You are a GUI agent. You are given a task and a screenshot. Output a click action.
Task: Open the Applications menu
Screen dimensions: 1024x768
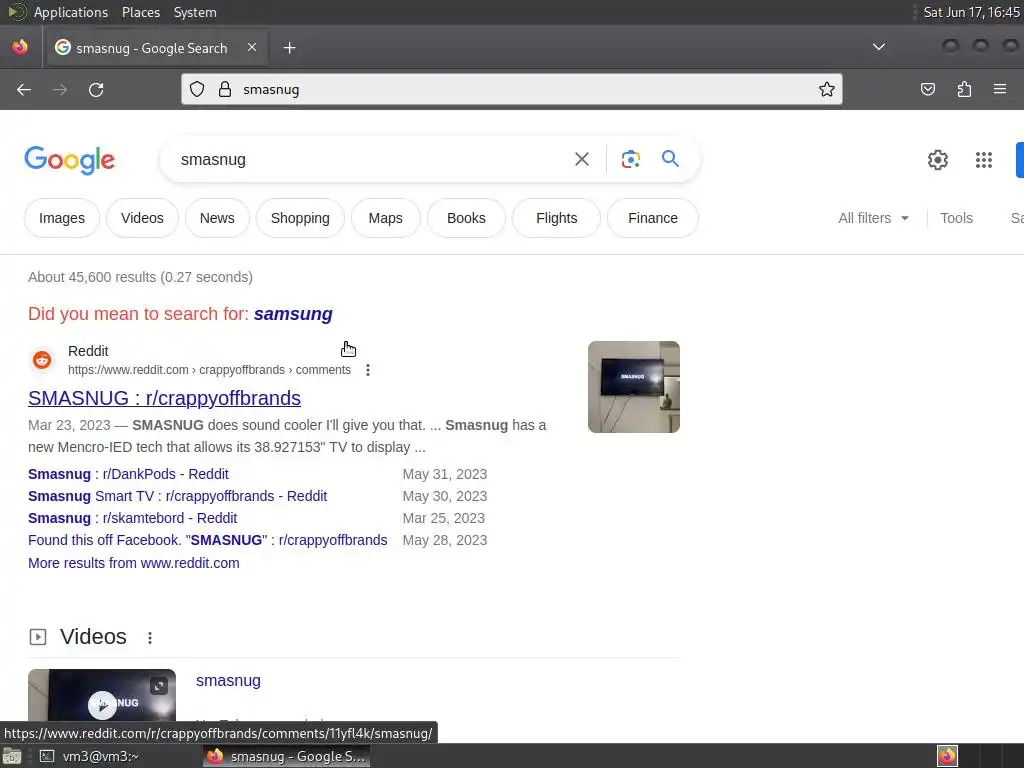(x=71, y=12)
